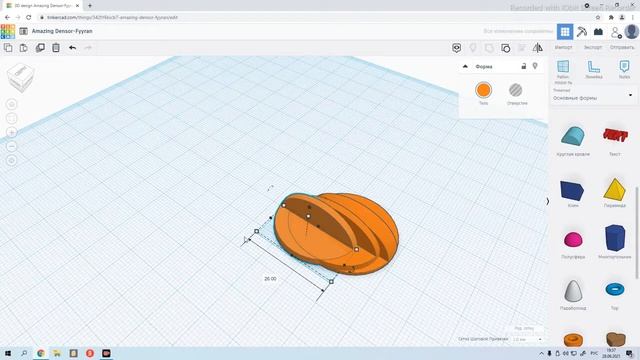Screen dimensions: 640x360
Task: Open the Blocks pickaxe mode
Action: click(x=582, y=31)
